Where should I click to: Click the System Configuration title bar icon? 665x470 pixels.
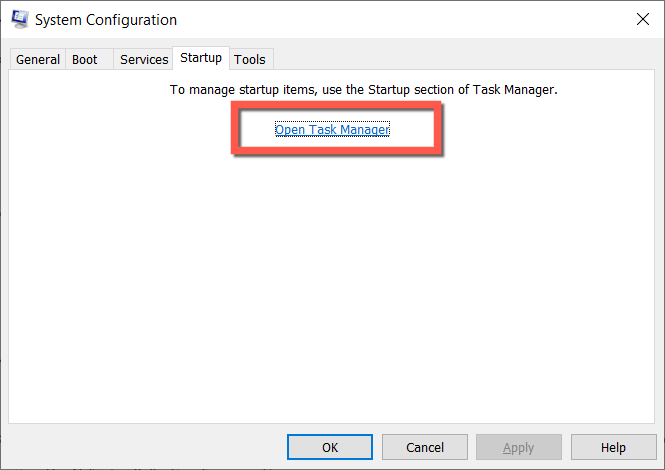(x=19, y=19)
